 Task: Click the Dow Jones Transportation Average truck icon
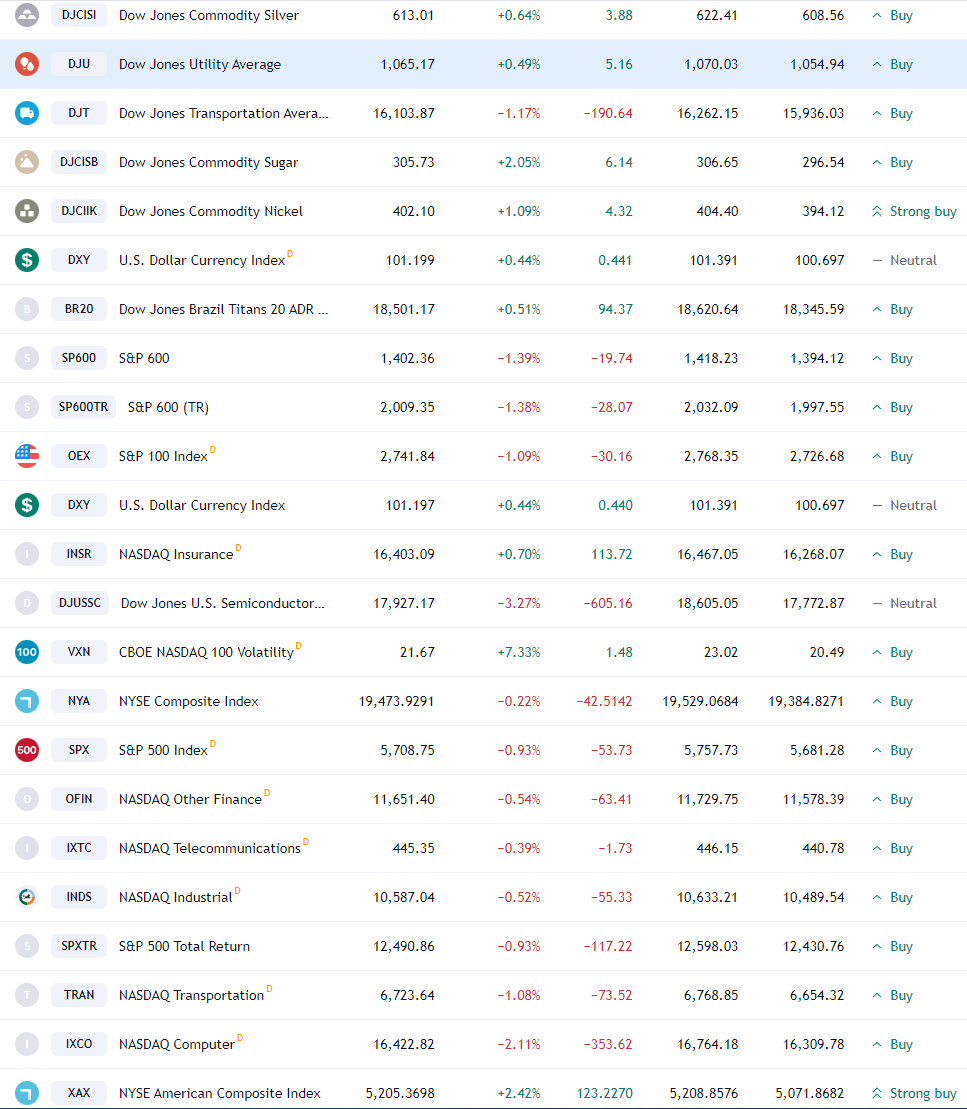point(27,113)
